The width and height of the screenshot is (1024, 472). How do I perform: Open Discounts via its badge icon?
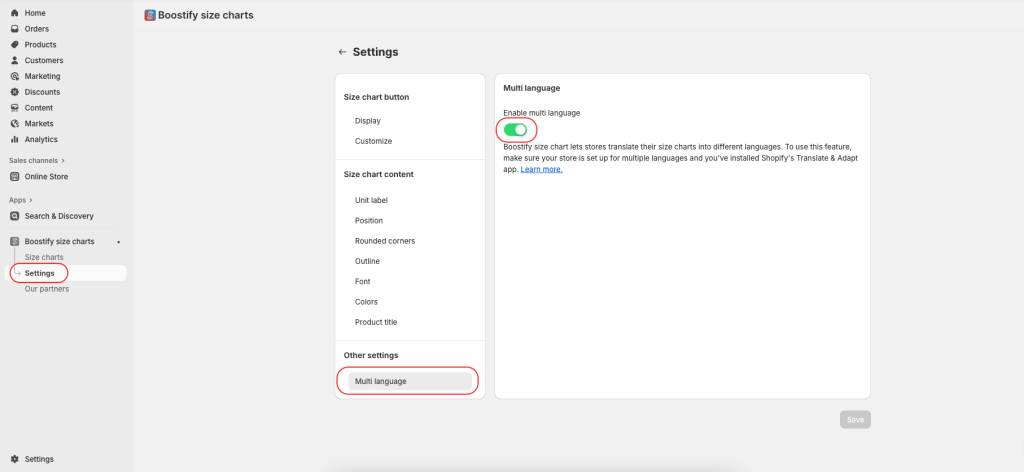(x=14, y=92)
